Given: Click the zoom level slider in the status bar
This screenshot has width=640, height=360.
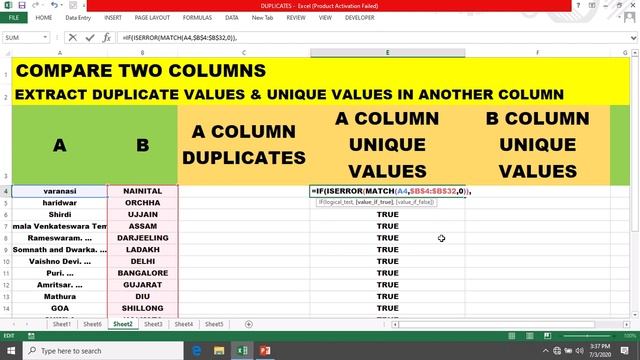Looking at the screenshot, I should [x=587, y=336].
